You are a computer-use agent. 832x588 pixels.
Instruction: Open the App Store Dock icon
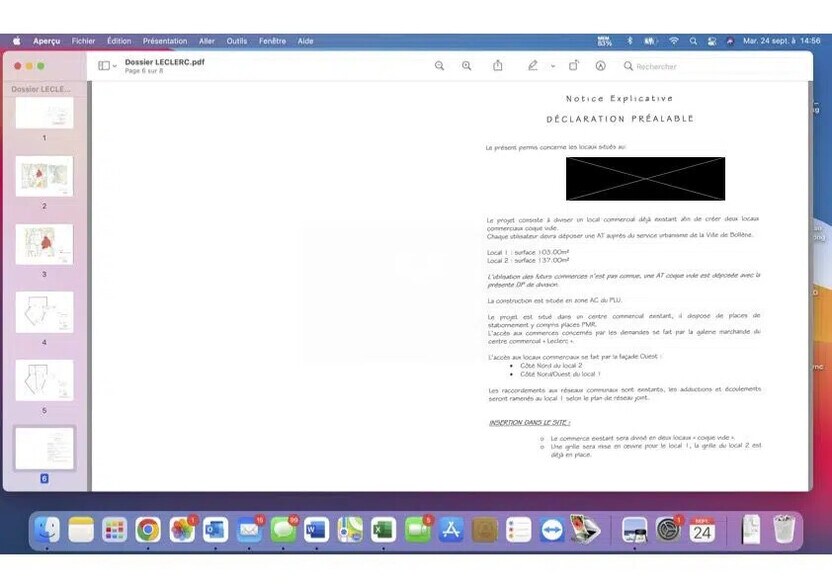coord(451,530)
